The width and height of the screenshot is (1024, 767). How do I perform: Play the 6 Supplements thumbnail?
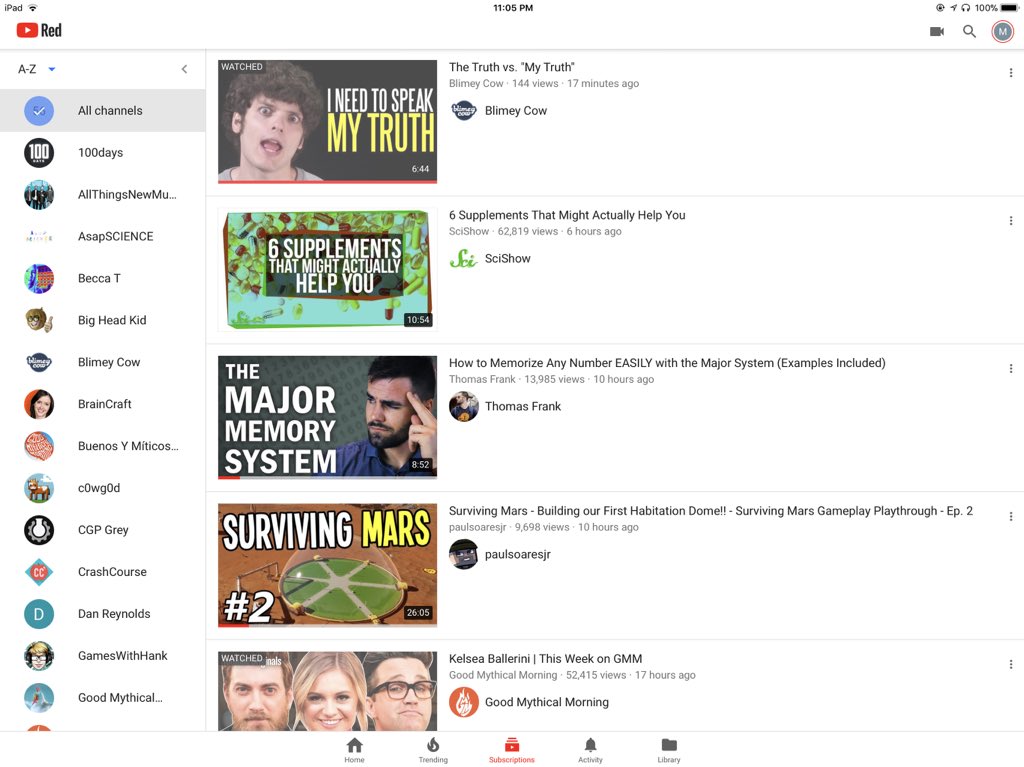(327, 269)
